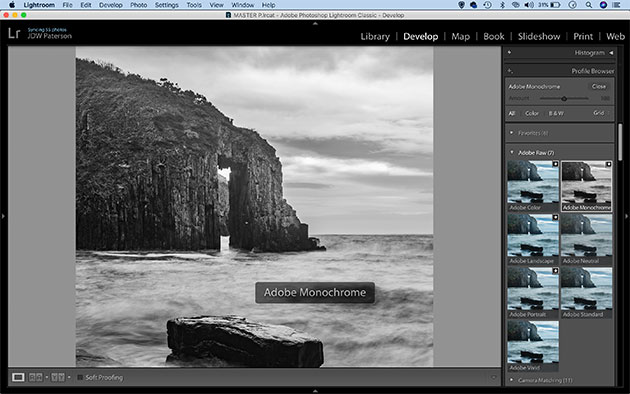Hide the right panel using the edge arrow
This screenshot has width=630, height=394.
[x=626, y=216]
